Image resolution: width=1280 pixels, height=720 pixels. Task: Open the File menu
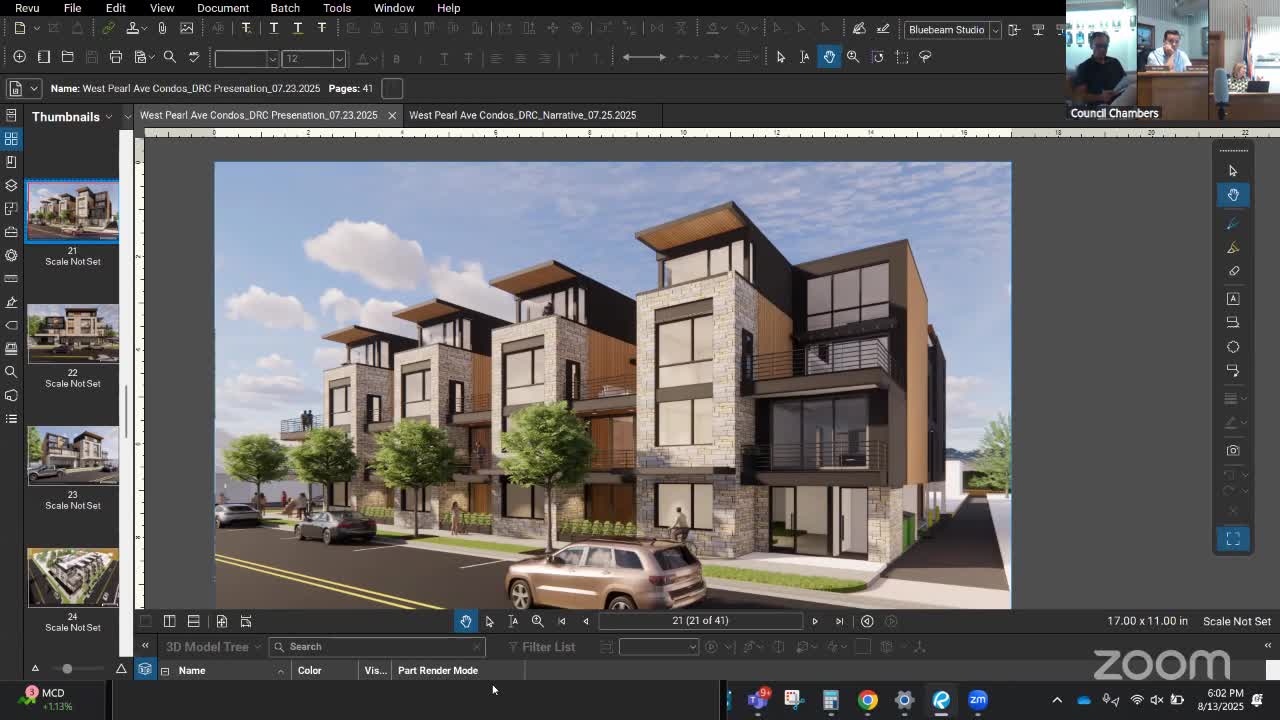point(72,8)
